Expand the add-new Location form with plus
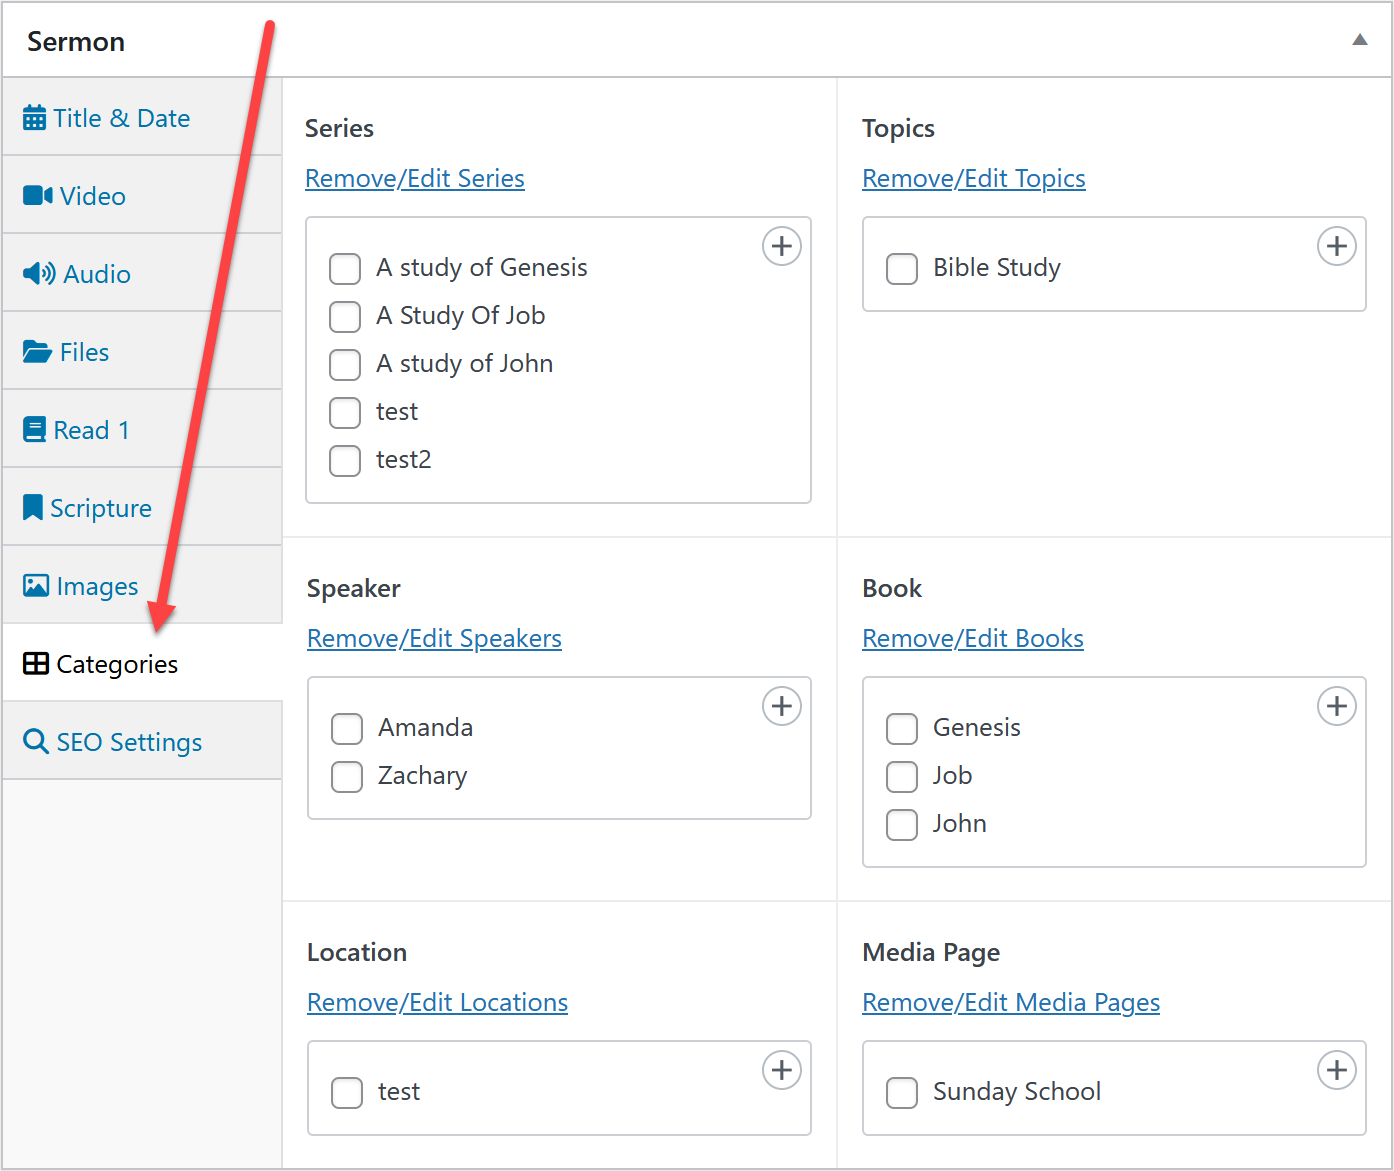This screenshot has width=1394, height=1171. point(781,1070)
